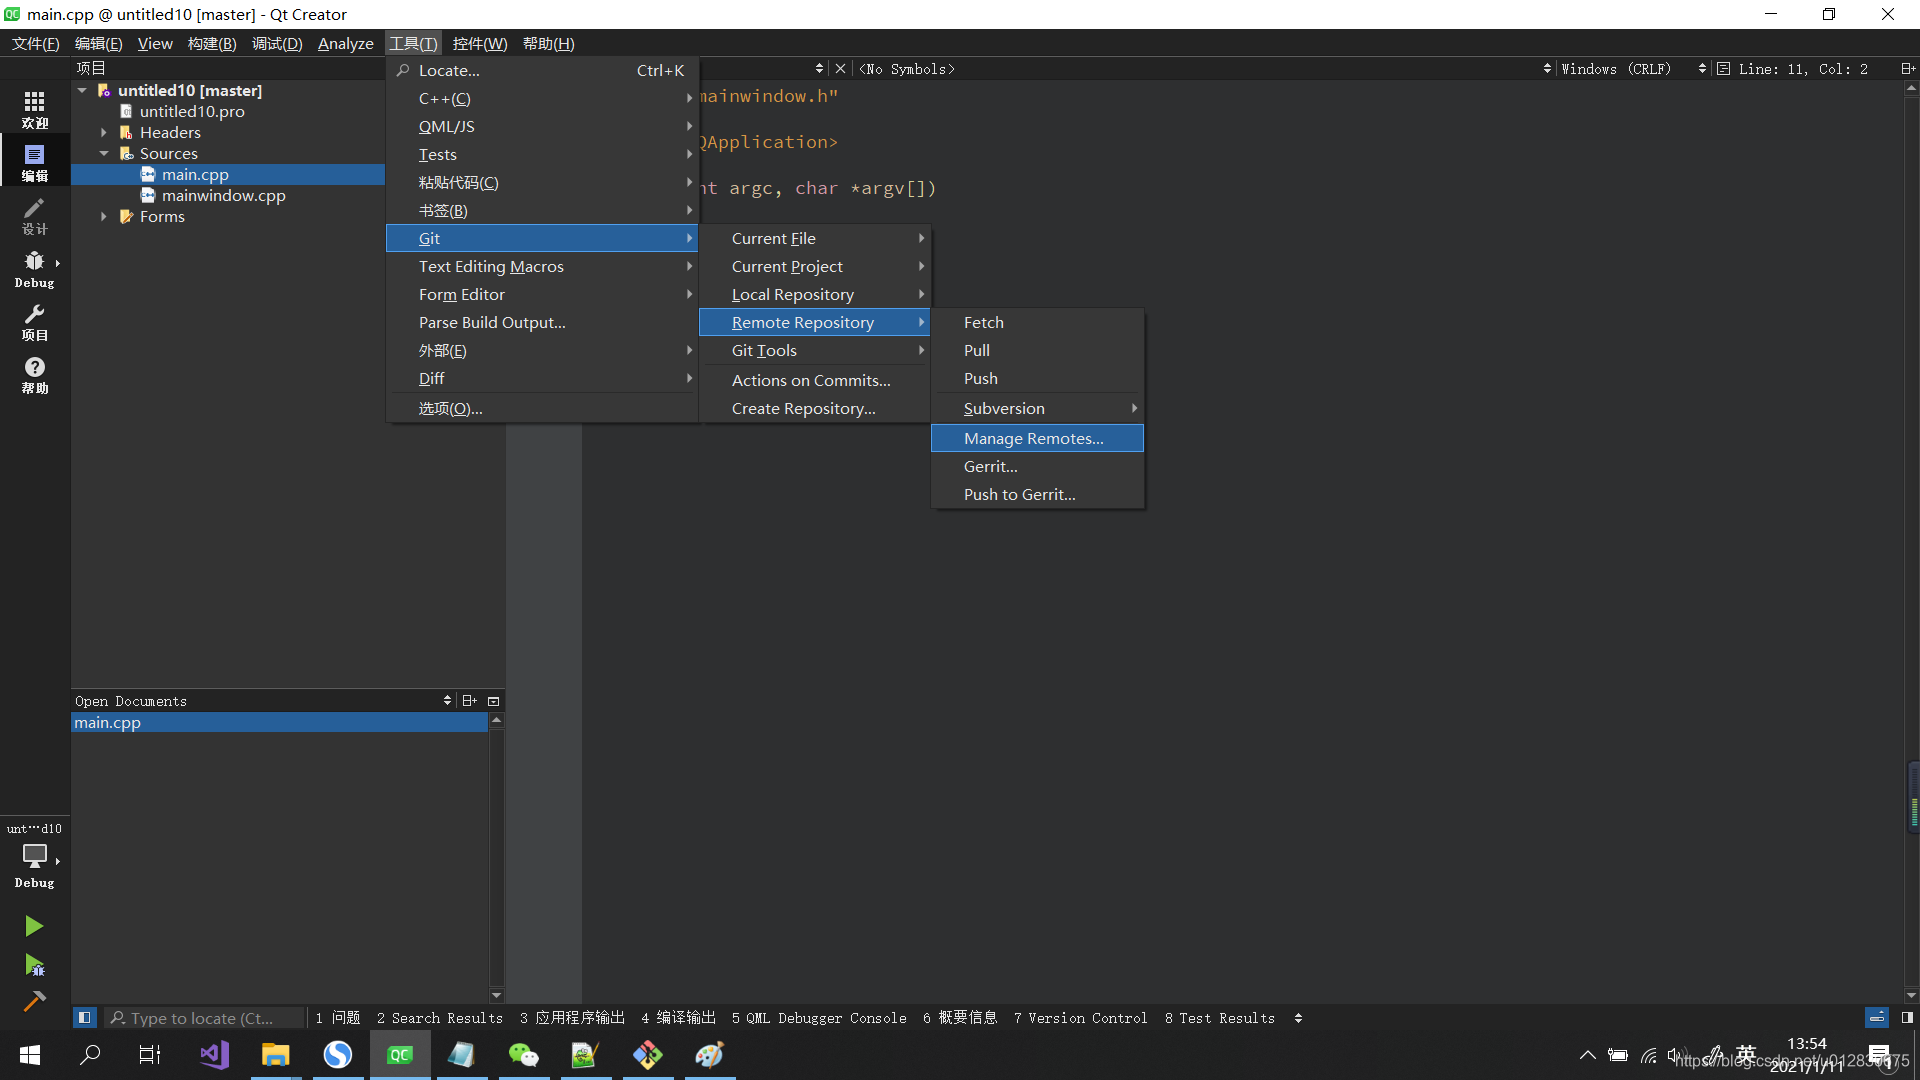Open the Analyze menu

pyautogui.click(x=345, y=43)
